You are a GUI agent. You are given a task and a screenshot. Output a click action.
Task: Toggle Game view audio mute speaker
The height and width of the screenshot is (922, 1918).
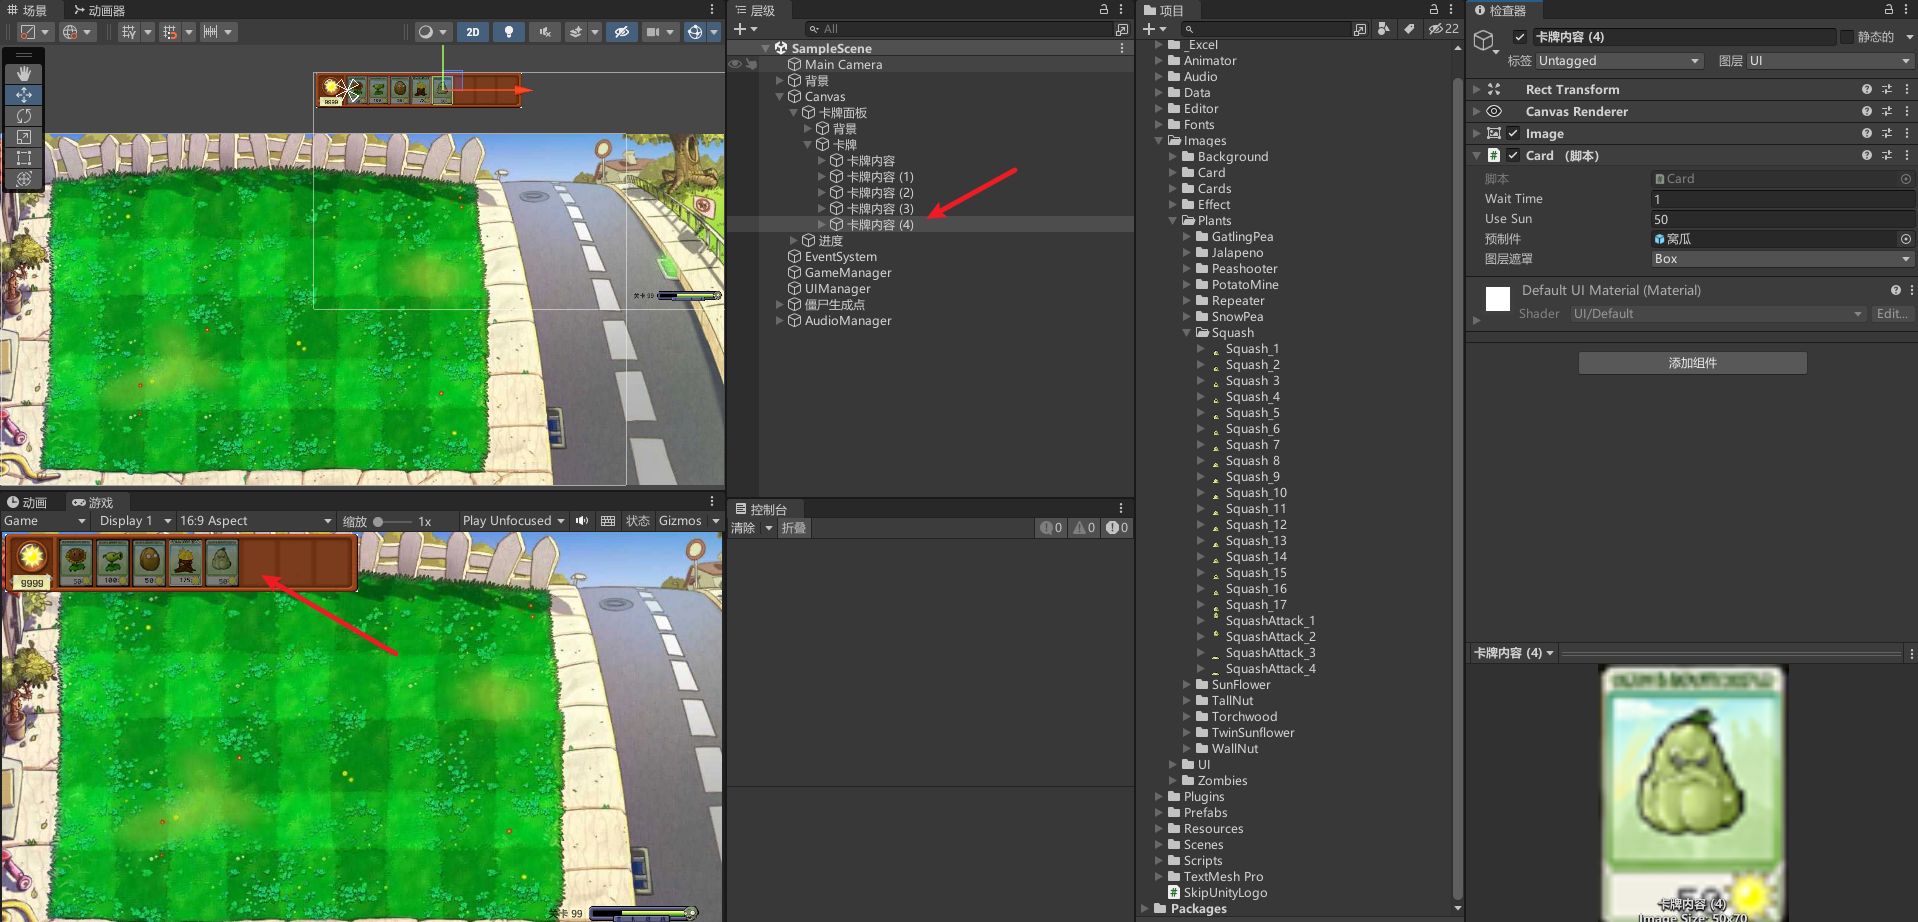(582, 521)
